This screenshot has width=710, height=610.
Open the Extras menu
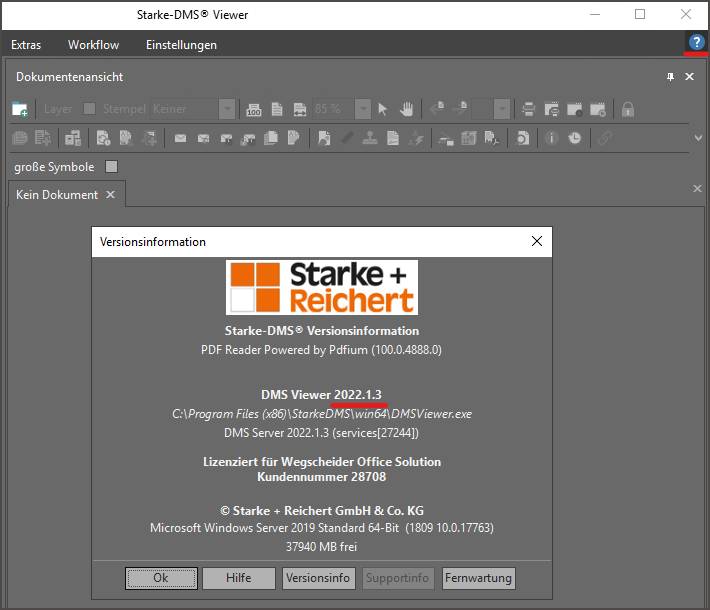click(x=26, y=45)
